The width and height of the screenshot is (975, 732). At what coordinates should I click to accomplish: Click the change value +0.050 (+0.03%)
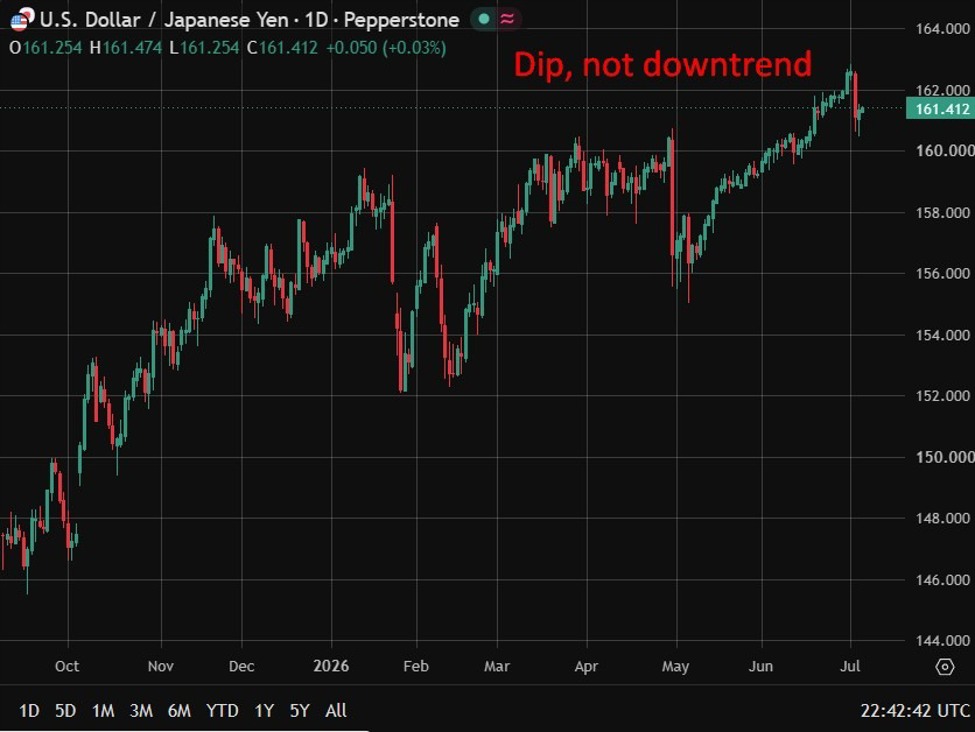point(386,48)
